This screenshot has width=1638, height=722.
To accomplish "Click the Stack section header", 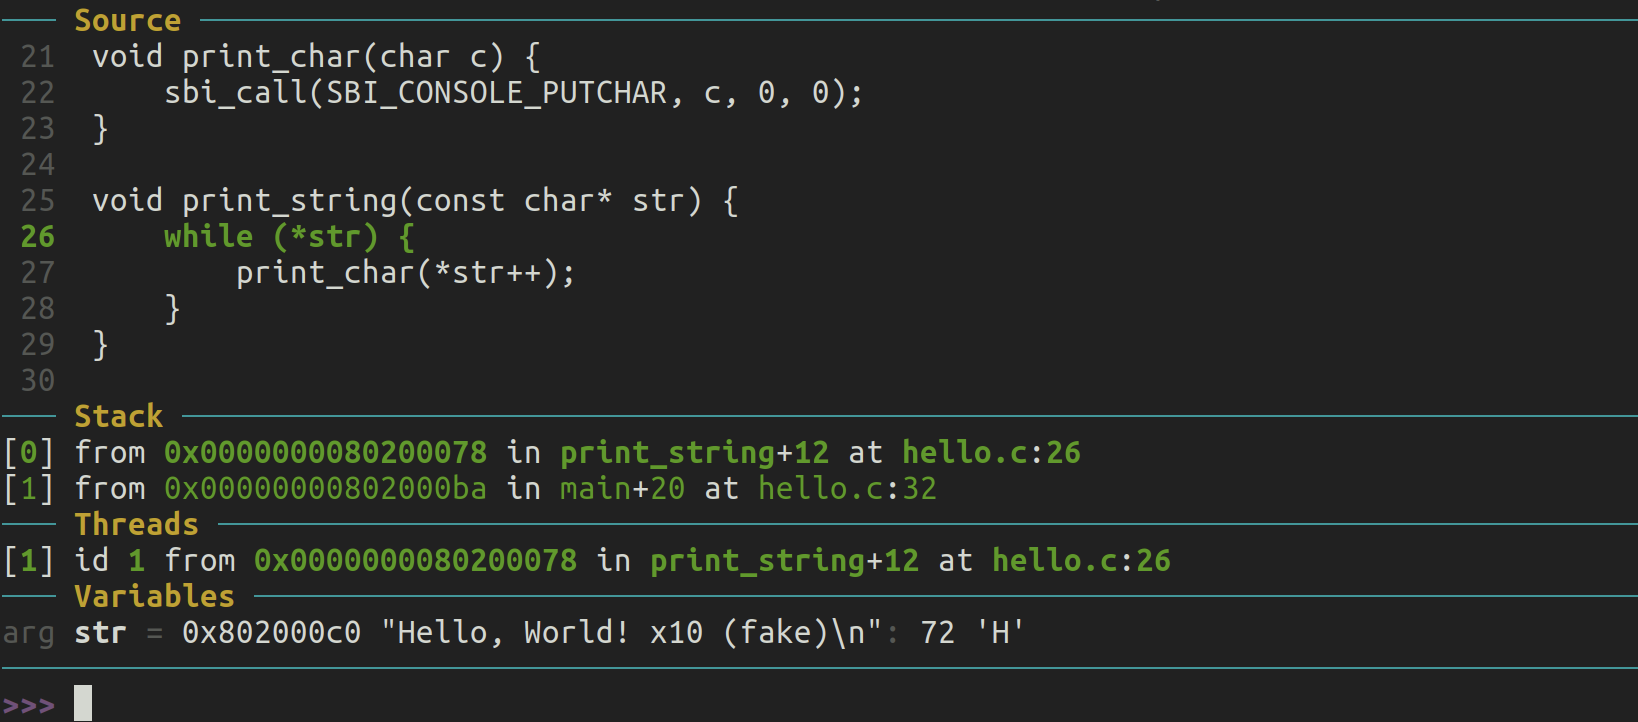I will pos(119,416).
